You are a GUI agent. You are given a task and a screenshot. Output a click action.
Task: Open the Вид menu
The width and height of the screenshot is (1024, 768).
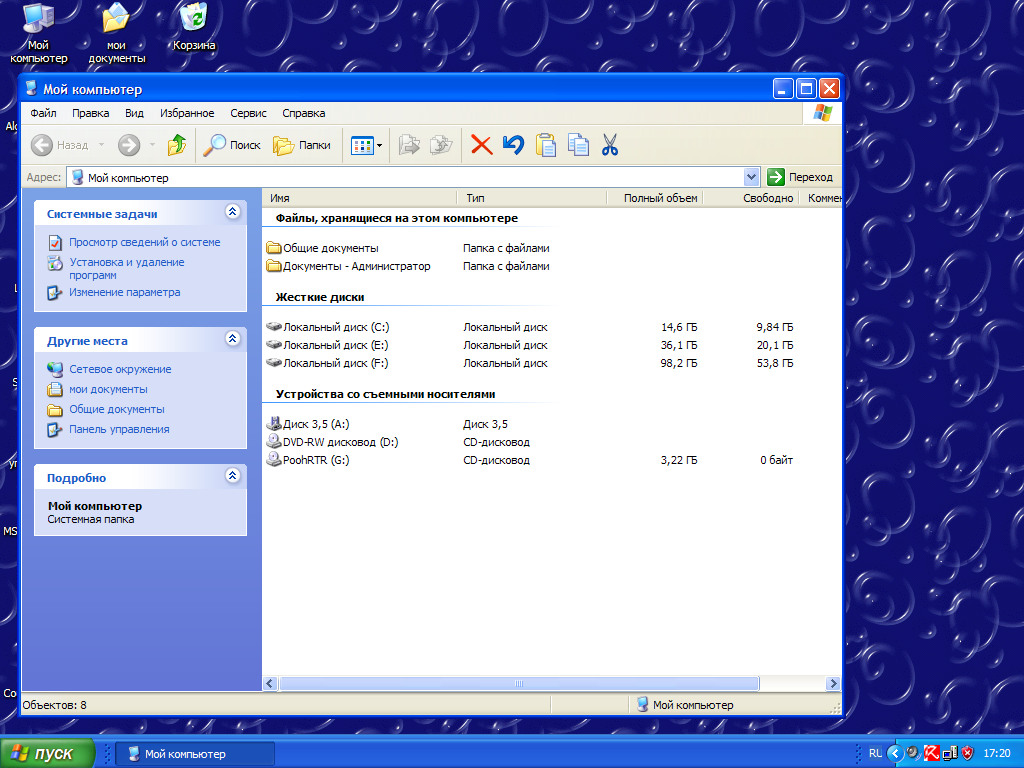134,113
